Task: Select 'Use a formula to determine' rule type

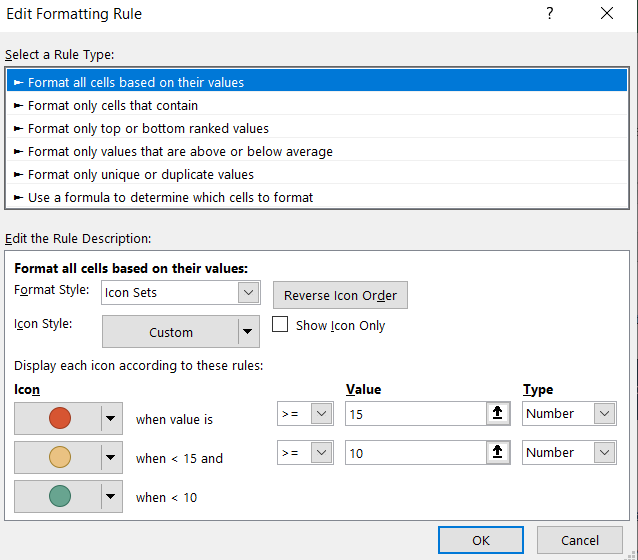Action: tap(170, 197)
